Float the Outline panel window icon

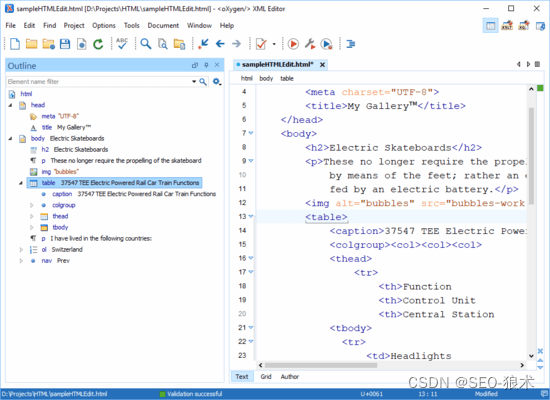click(x=195, y=65)
